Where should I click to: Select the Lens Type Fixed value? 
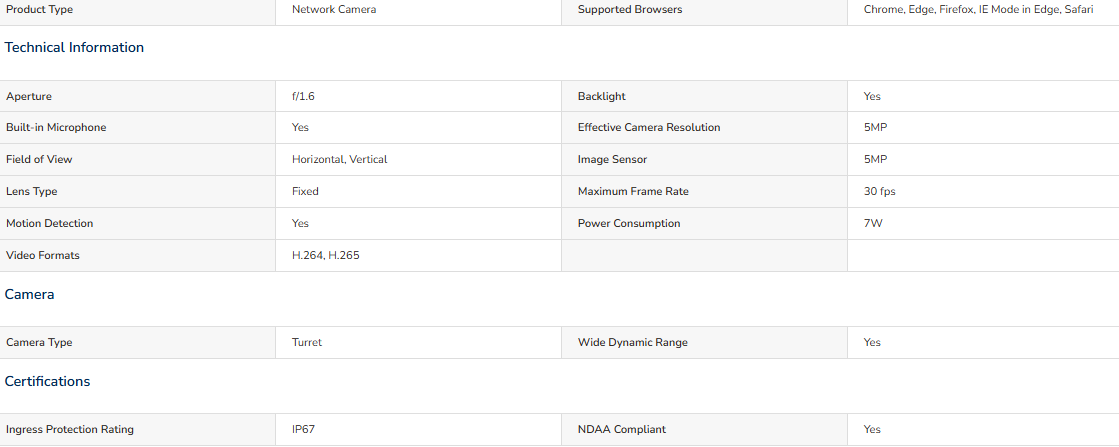[305, 191]
